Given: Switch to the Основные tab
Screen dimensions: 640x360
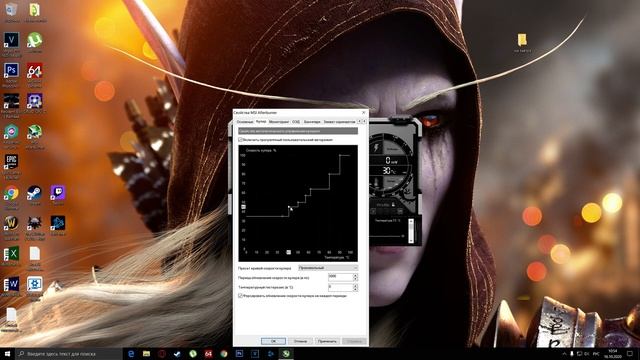Looking at the screenshot, I should pyautogui.click(x=245, y=122).
